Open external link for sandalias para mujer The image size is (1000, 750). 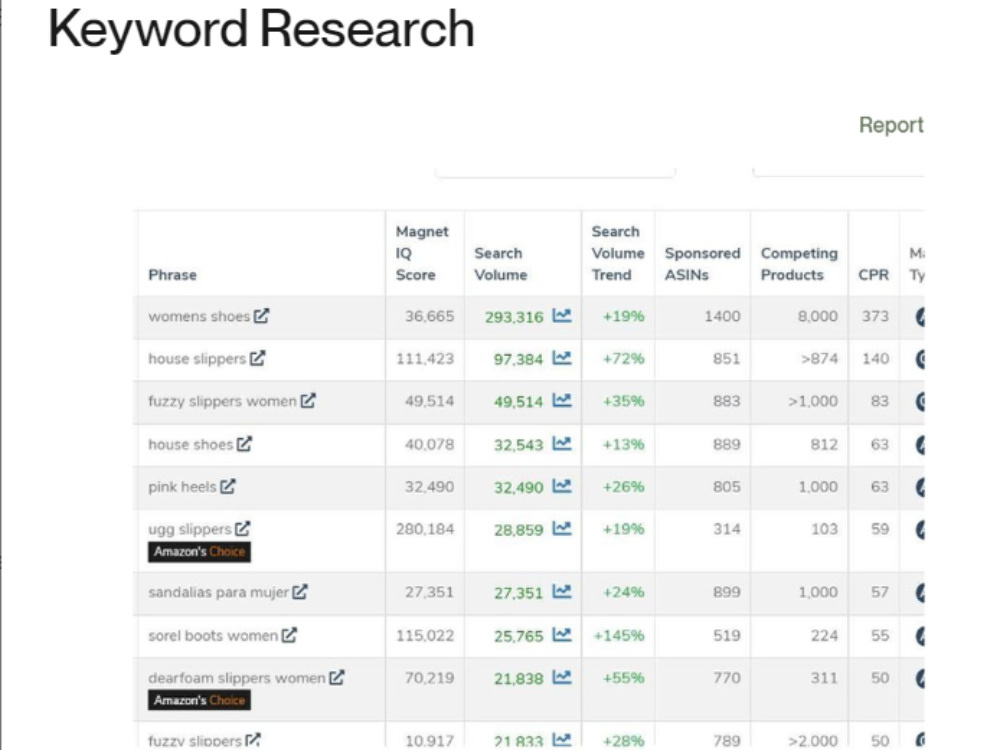click(300, 592)
